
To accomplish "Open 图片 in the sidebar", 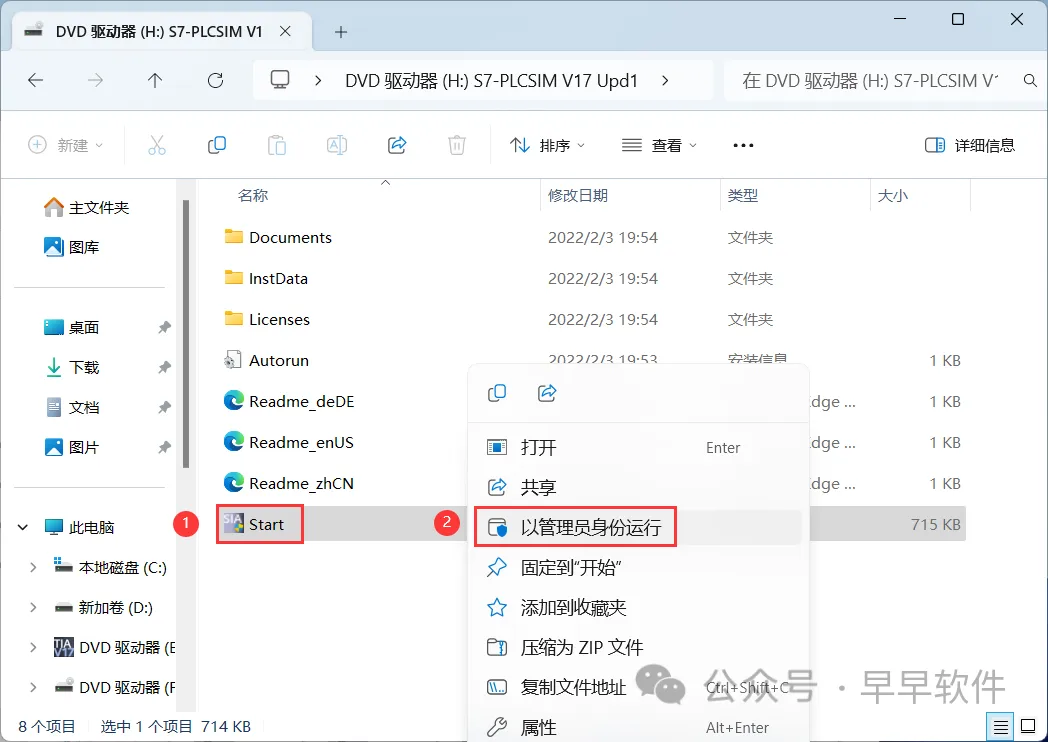I will point(72,447).
